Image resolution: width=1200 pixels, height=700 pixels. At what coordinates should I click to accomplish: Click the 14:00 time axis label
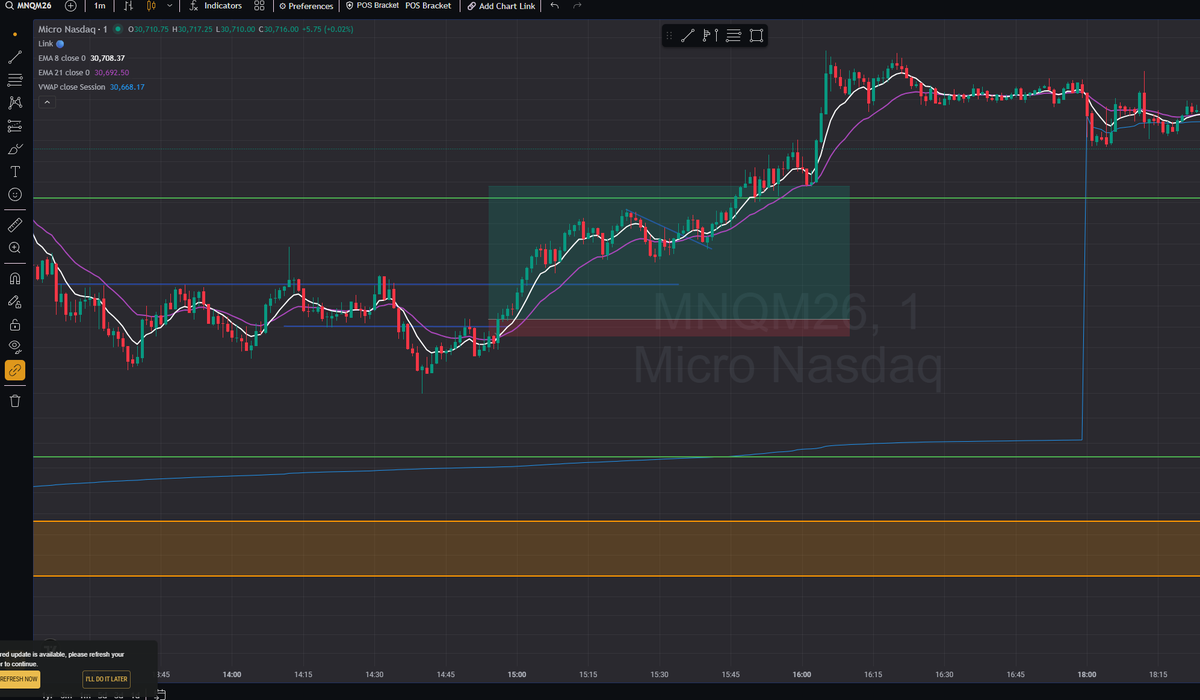pyautogui.click(x=233, y=674)
